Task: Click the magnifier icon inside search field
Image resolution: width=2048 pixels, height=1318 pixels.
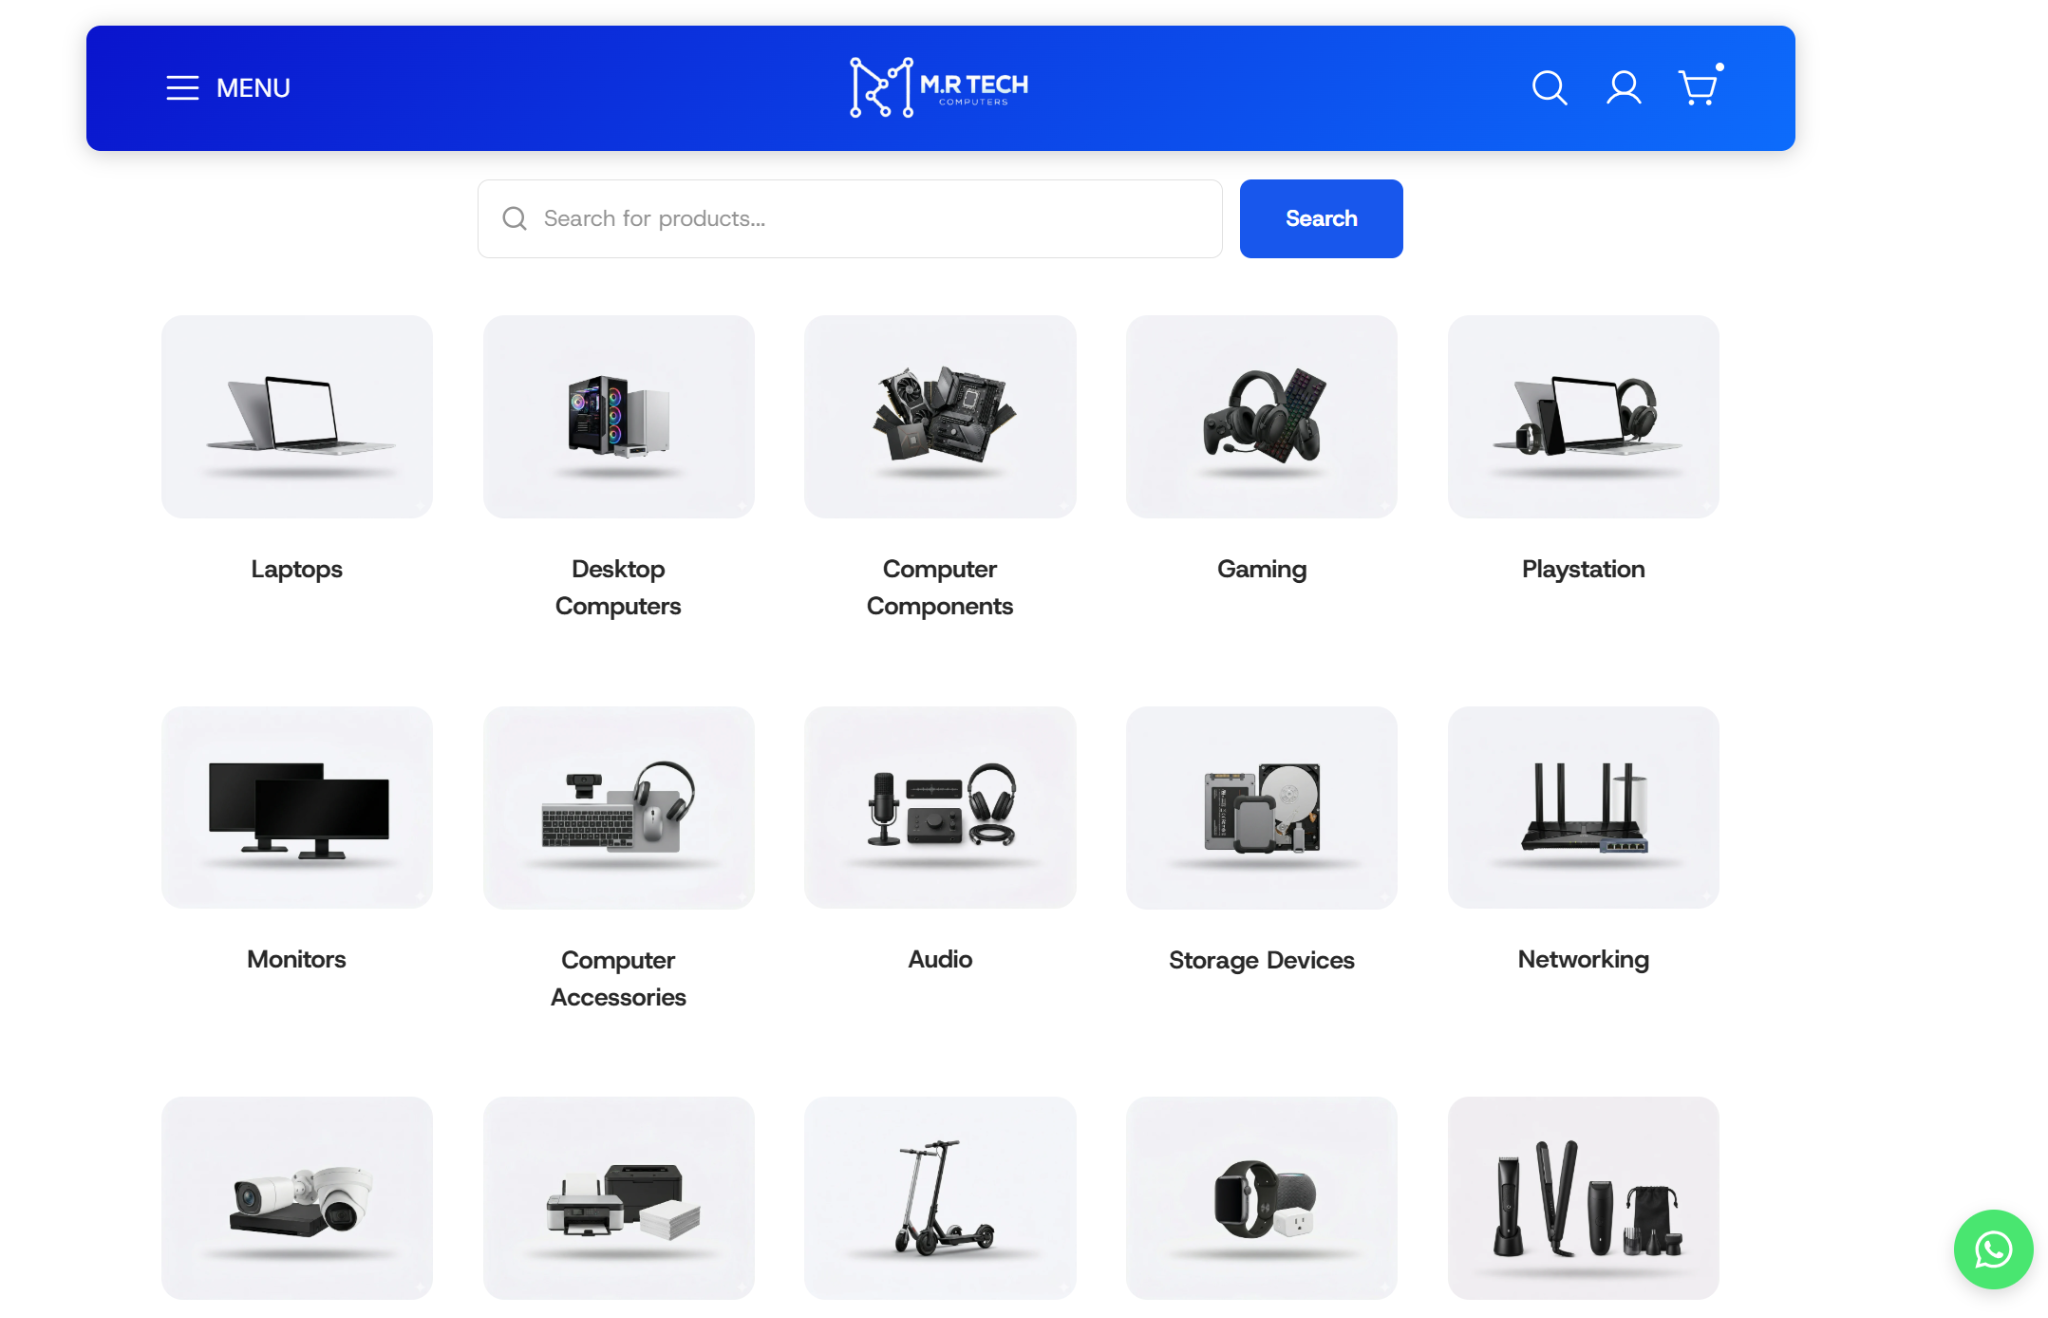Action: click(x=515, y=219)
